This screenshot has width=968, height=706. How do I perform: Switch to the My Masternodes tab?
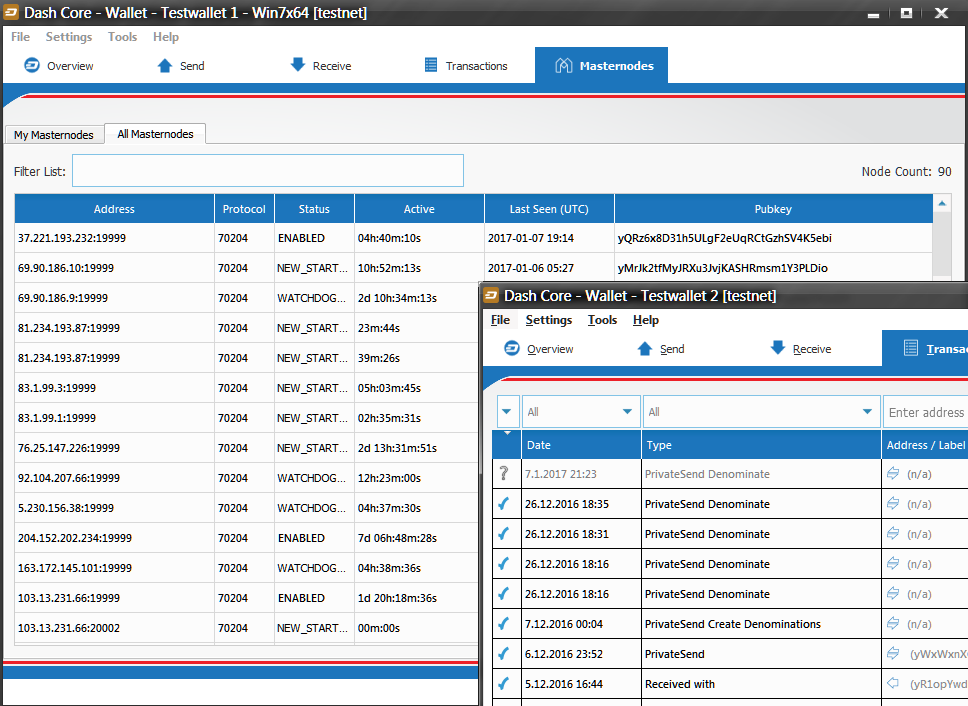[x=54, y=135]
